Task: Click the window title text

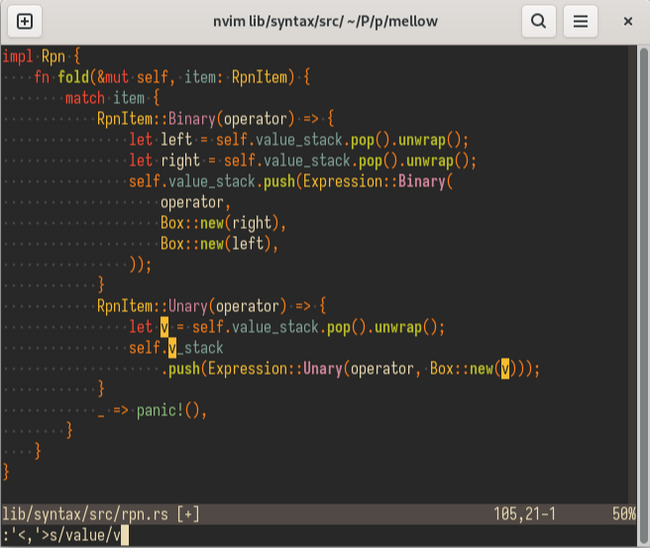Action: coord(325,21)
